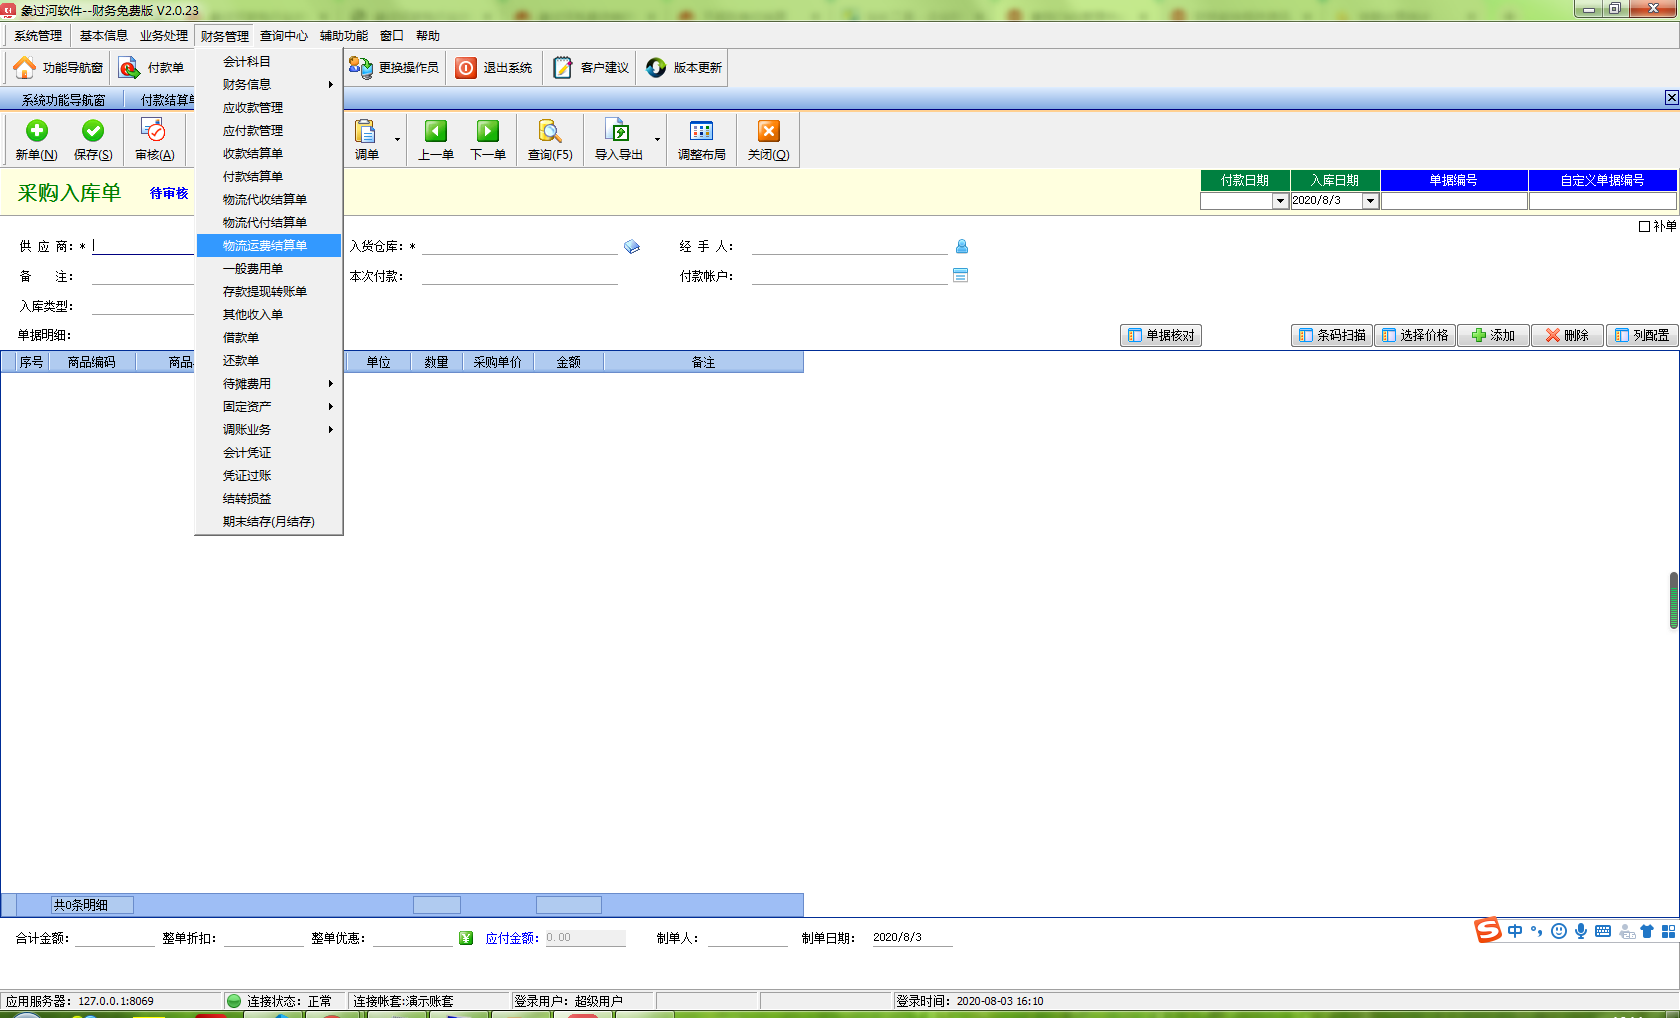Click 添加 button
The width and height of the screenshot is (1680, 1018).
(x=1493, y=336)
